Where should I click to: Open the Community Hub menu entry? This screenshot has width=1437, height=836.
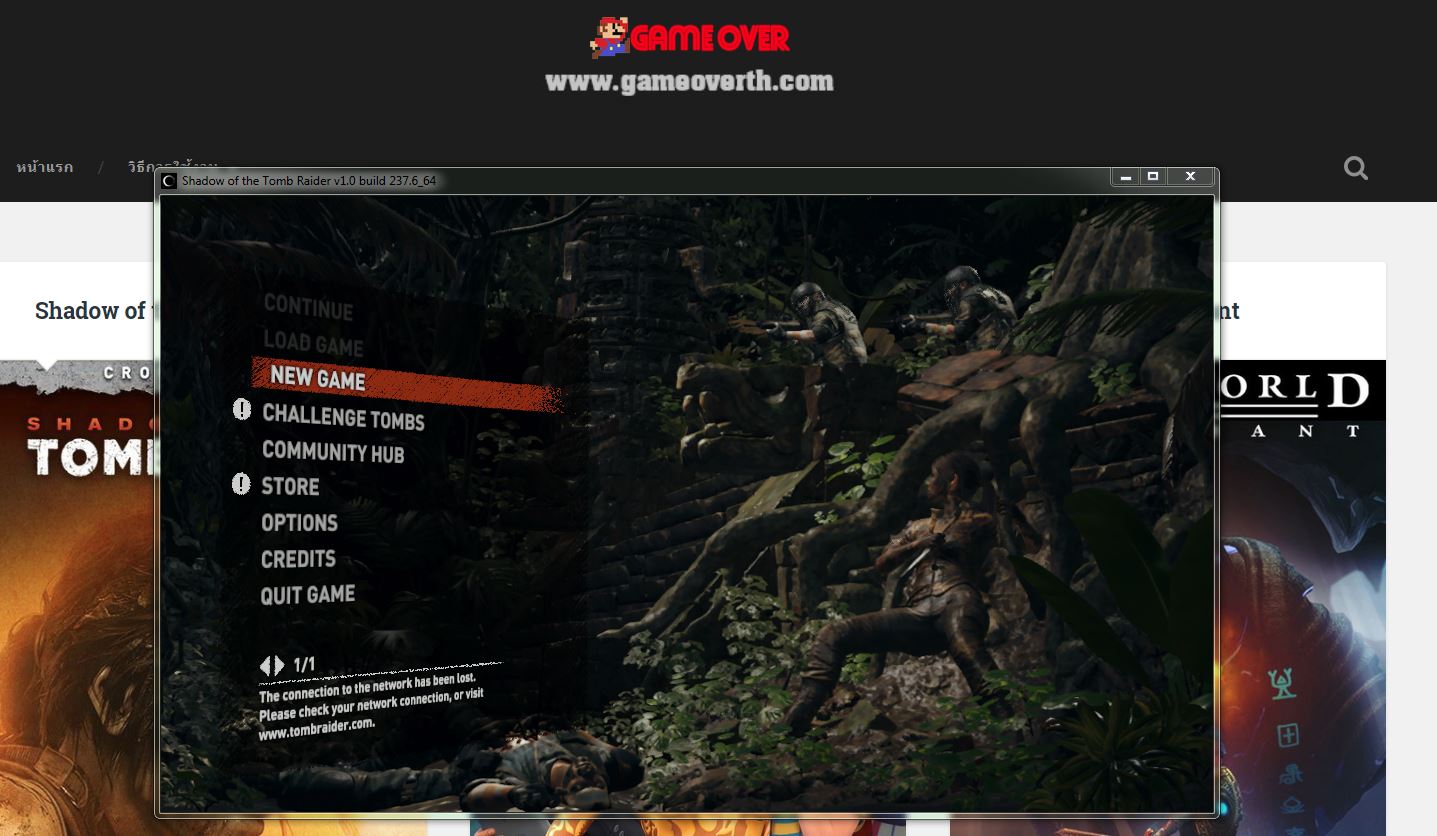[x=333, y=452]
